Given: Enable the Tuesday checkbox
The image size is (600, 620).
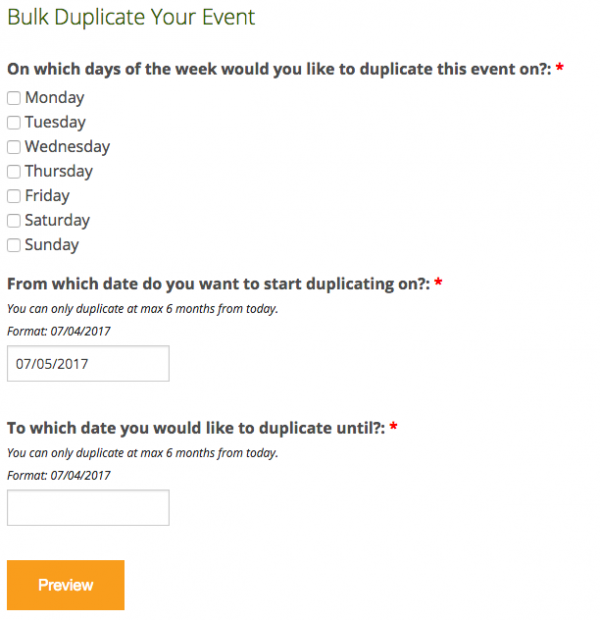Looking at the screenshot, I should (14, 123).
